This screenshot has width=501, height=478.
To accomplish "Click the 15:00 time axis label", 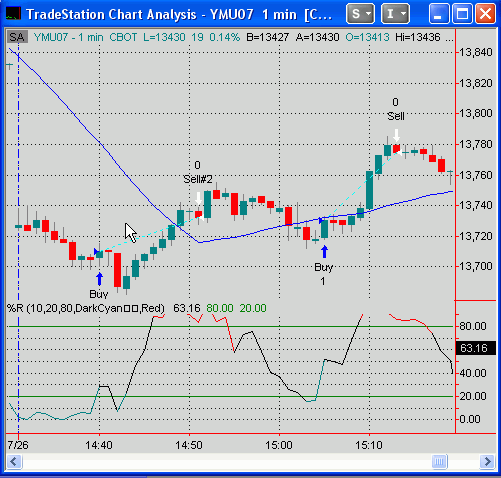I will coord(279,445).
